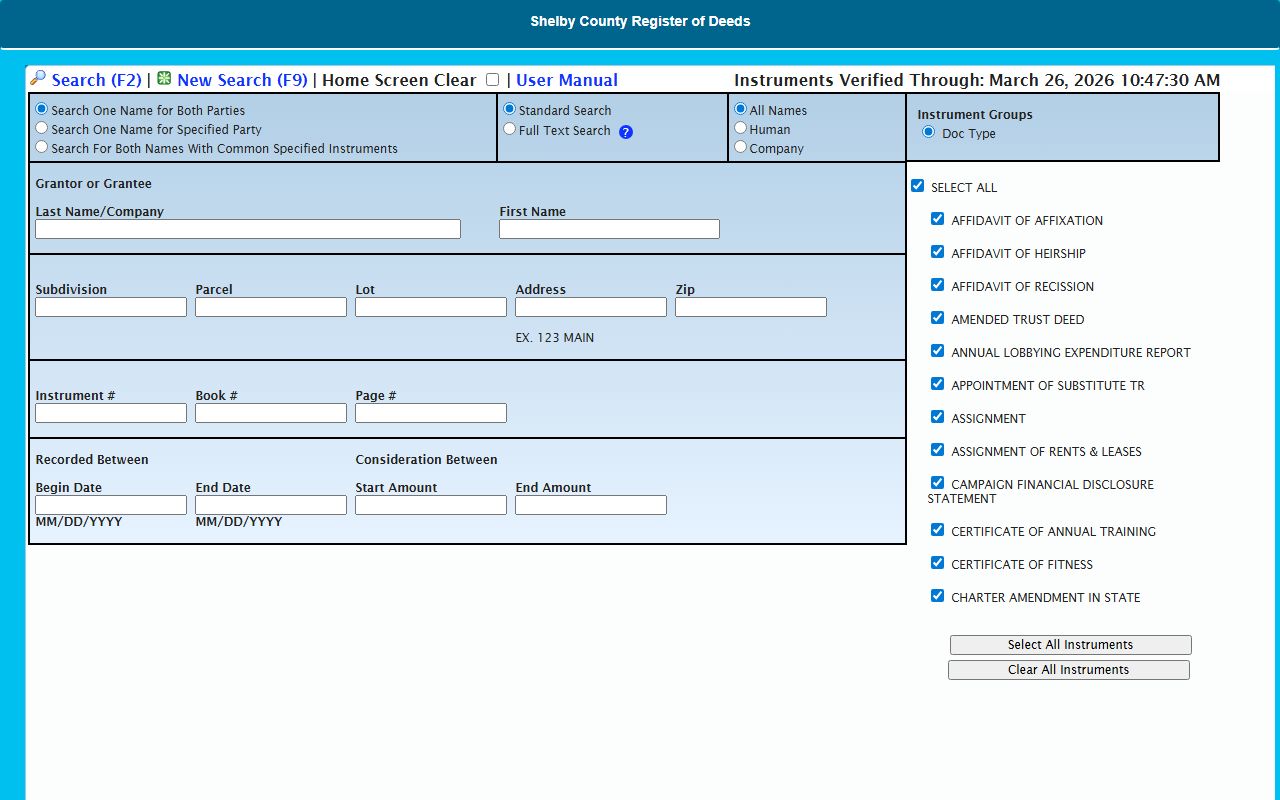Uncheck AFFIDAVIT OF HEIRSHIP
This screenshot has height=800, width=1280.
coord(938,252)
